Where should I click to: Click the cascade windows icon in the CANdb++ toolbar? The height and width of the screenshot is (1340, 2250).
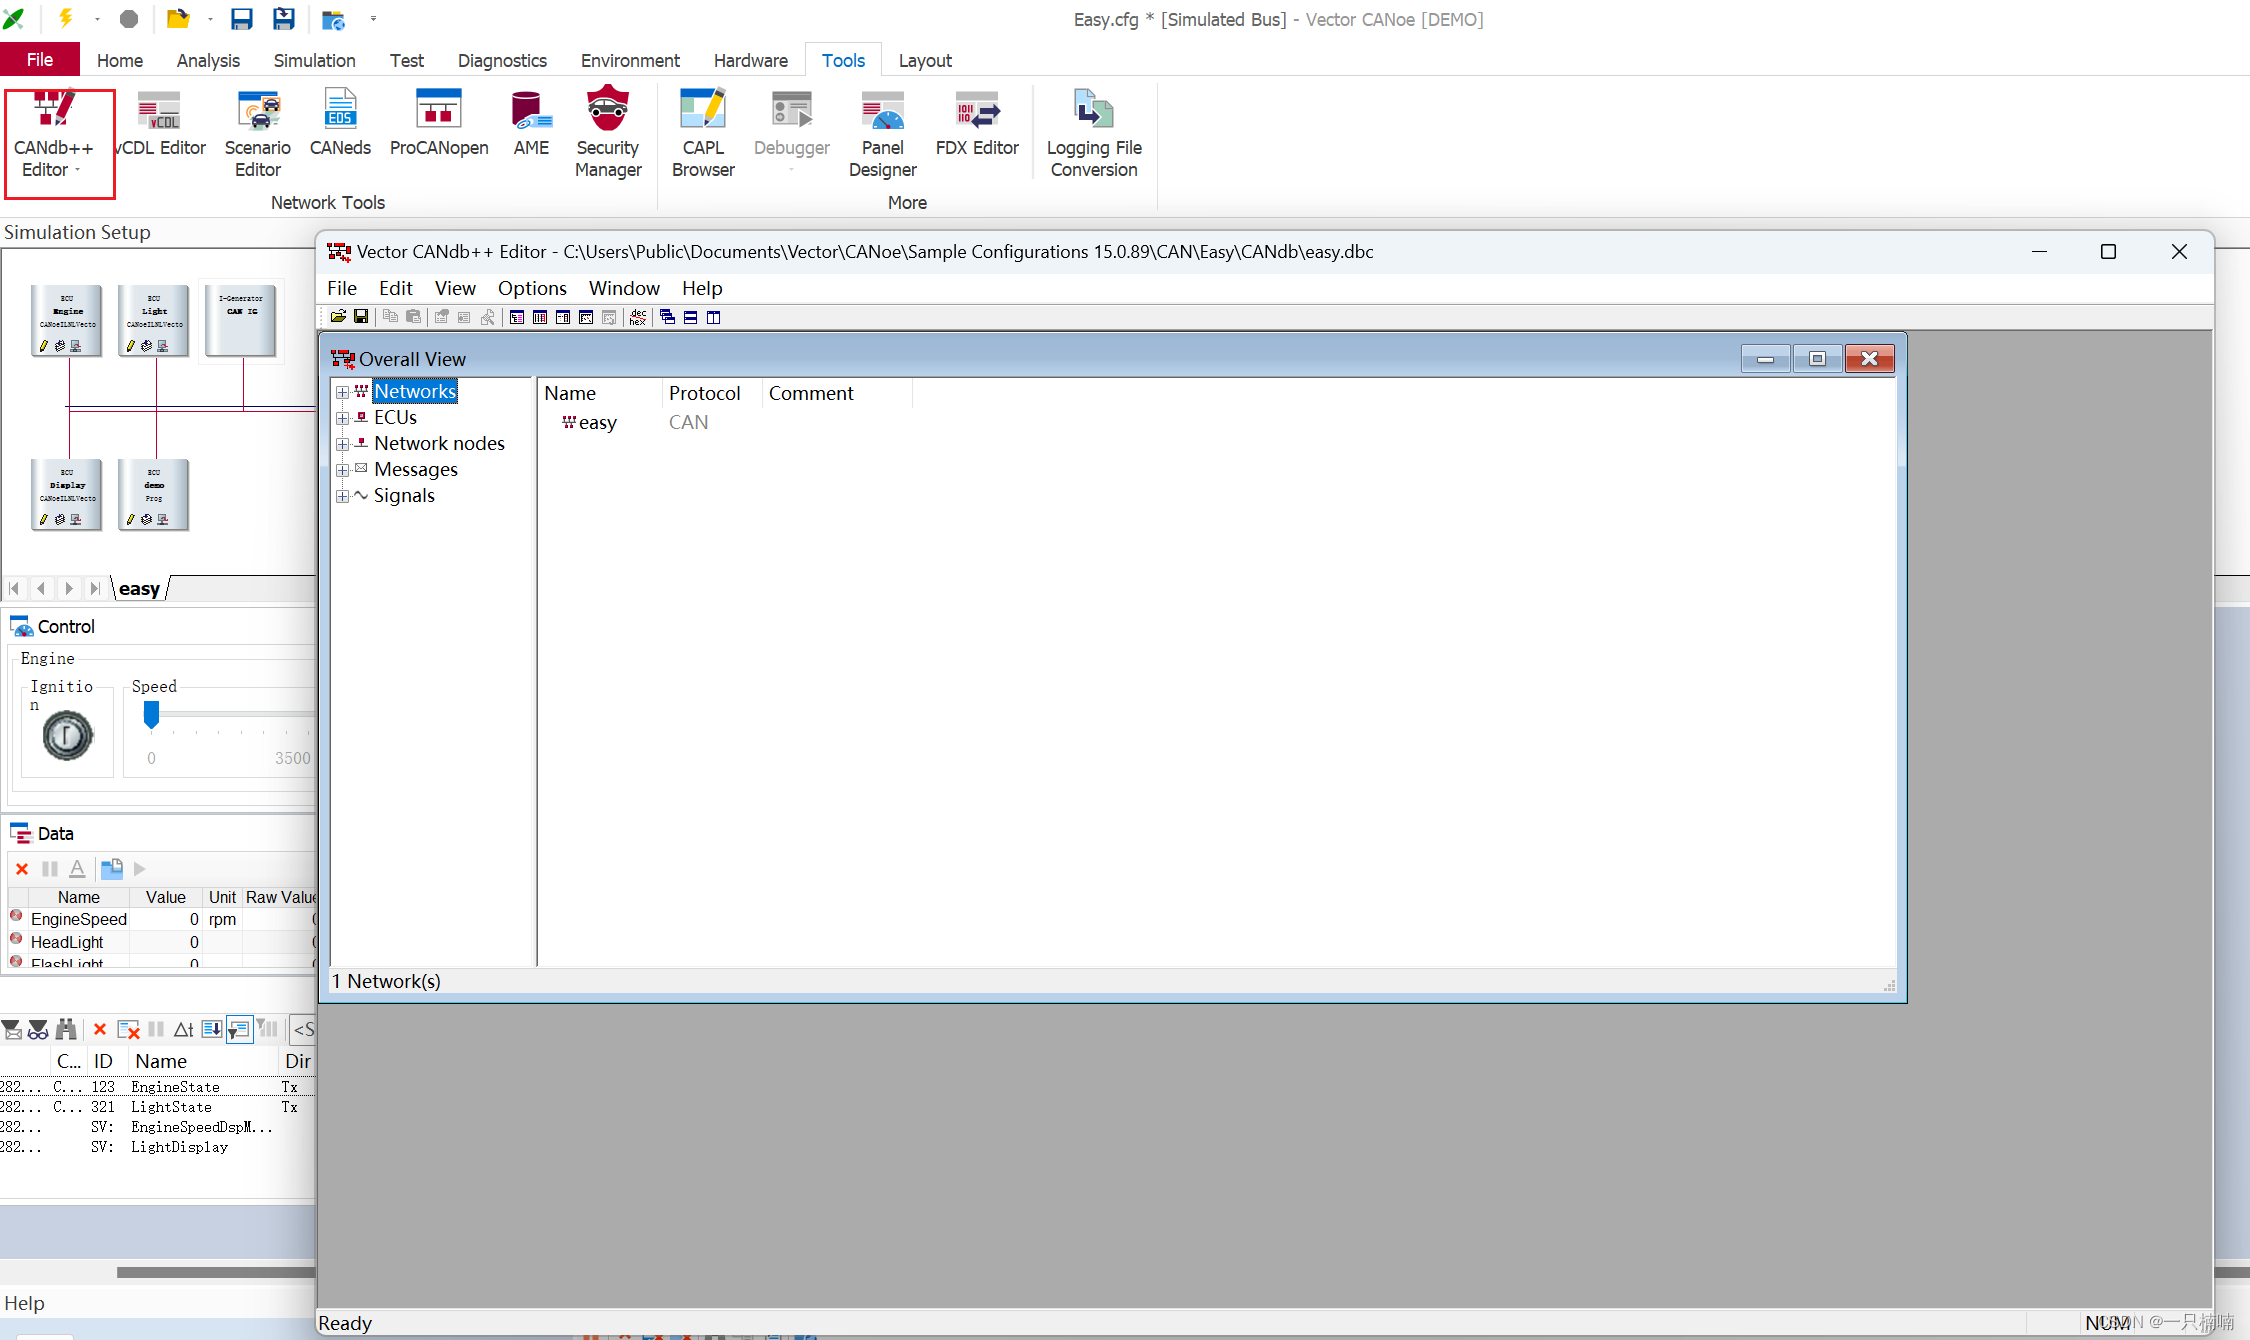(x=667, y=317)
